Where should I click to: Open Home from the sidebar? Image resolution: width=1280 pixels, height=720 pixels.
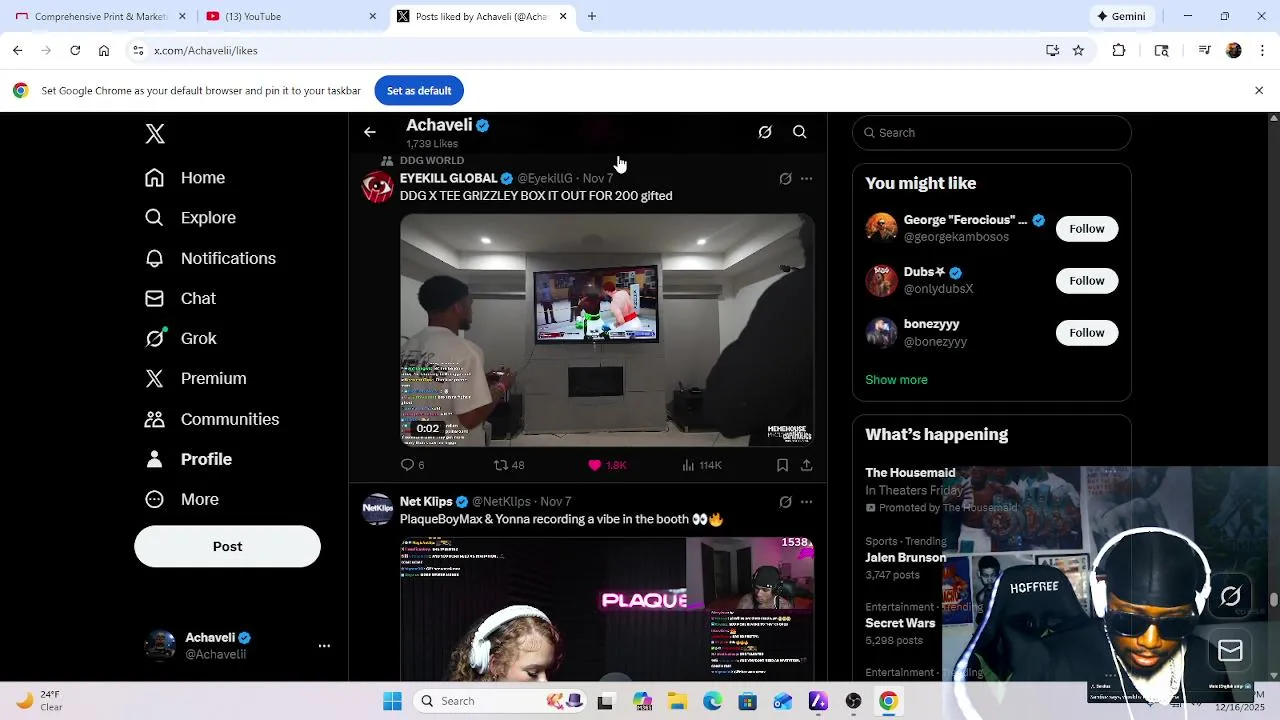click(x=185, y=178)
